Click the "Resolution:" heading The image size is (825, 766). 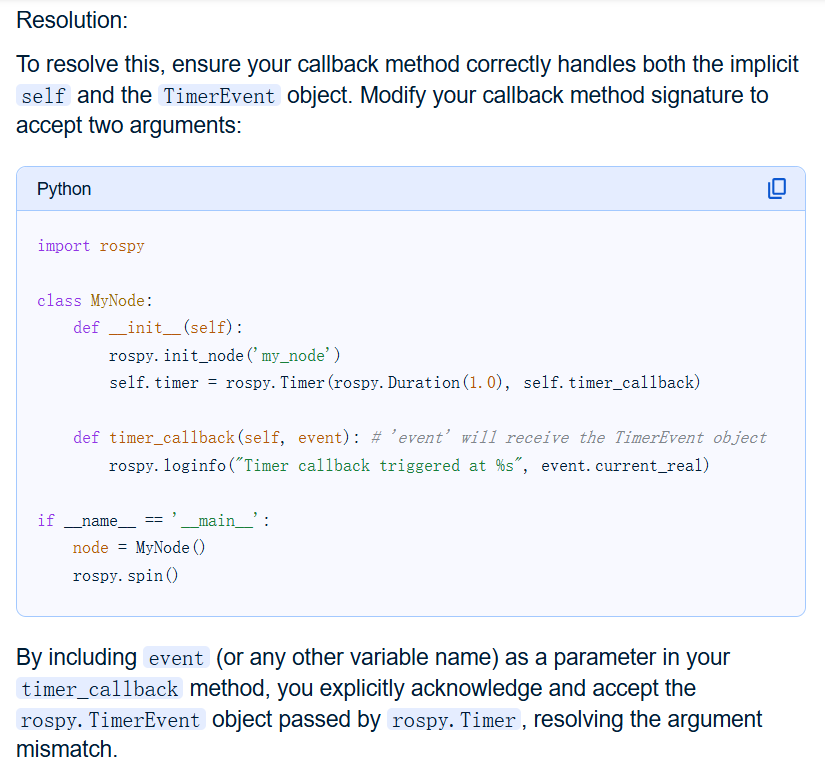tap(72, 20)
